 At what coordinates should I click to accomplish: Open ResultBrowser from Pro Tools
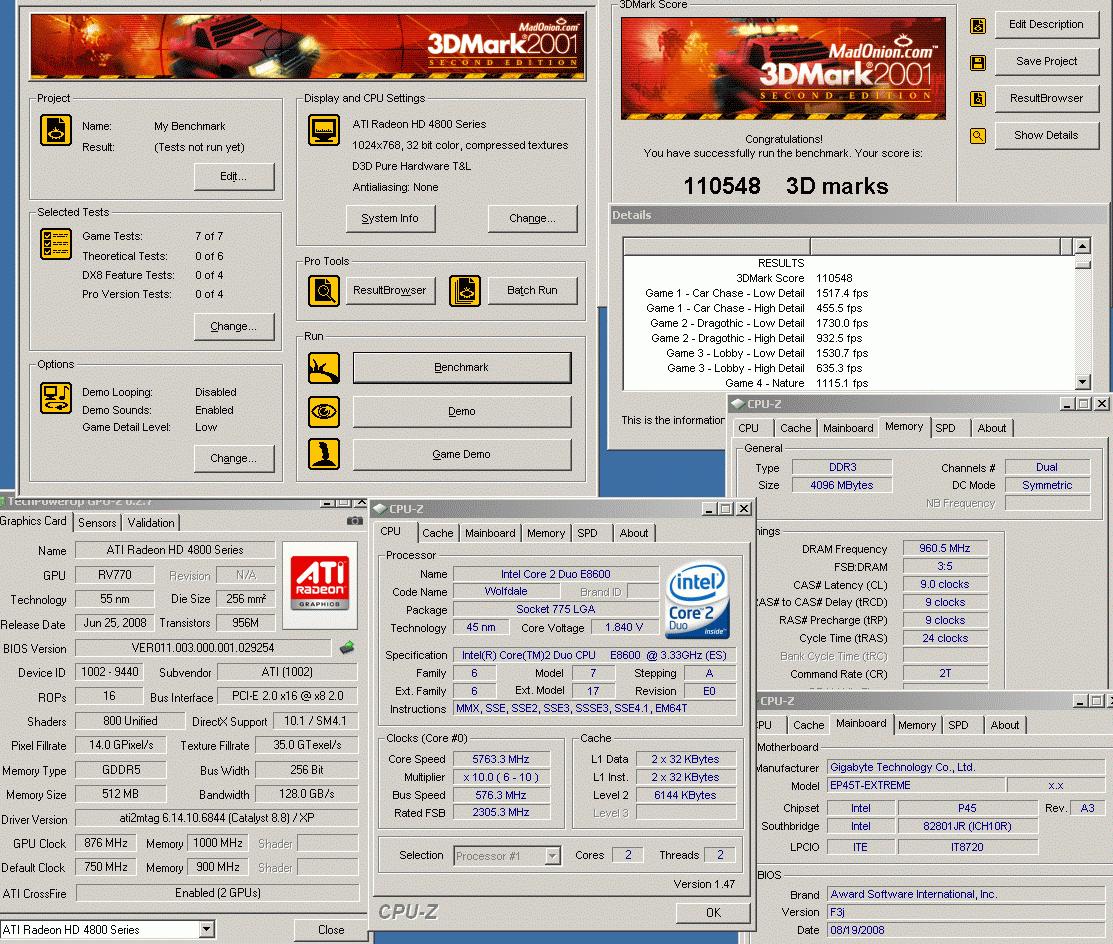[x=390, y=290]
